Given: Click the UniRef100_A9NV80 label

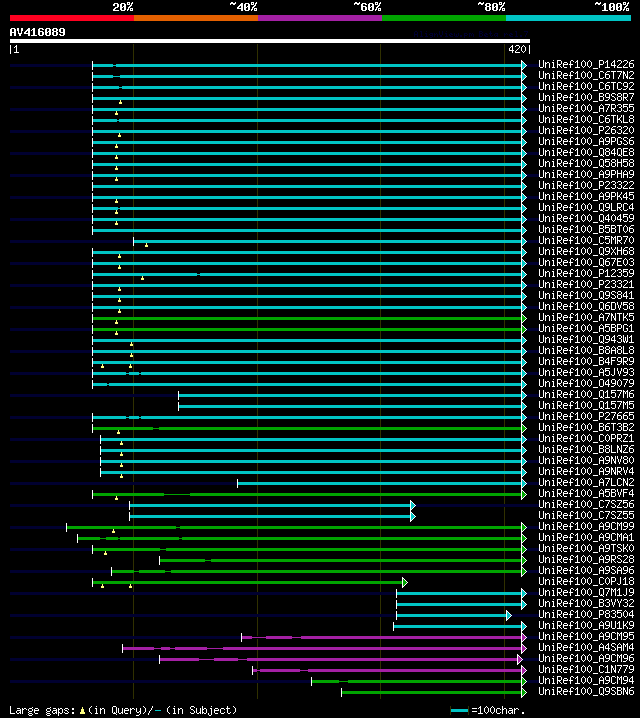Looking at the screenshot, I should 586,460.
